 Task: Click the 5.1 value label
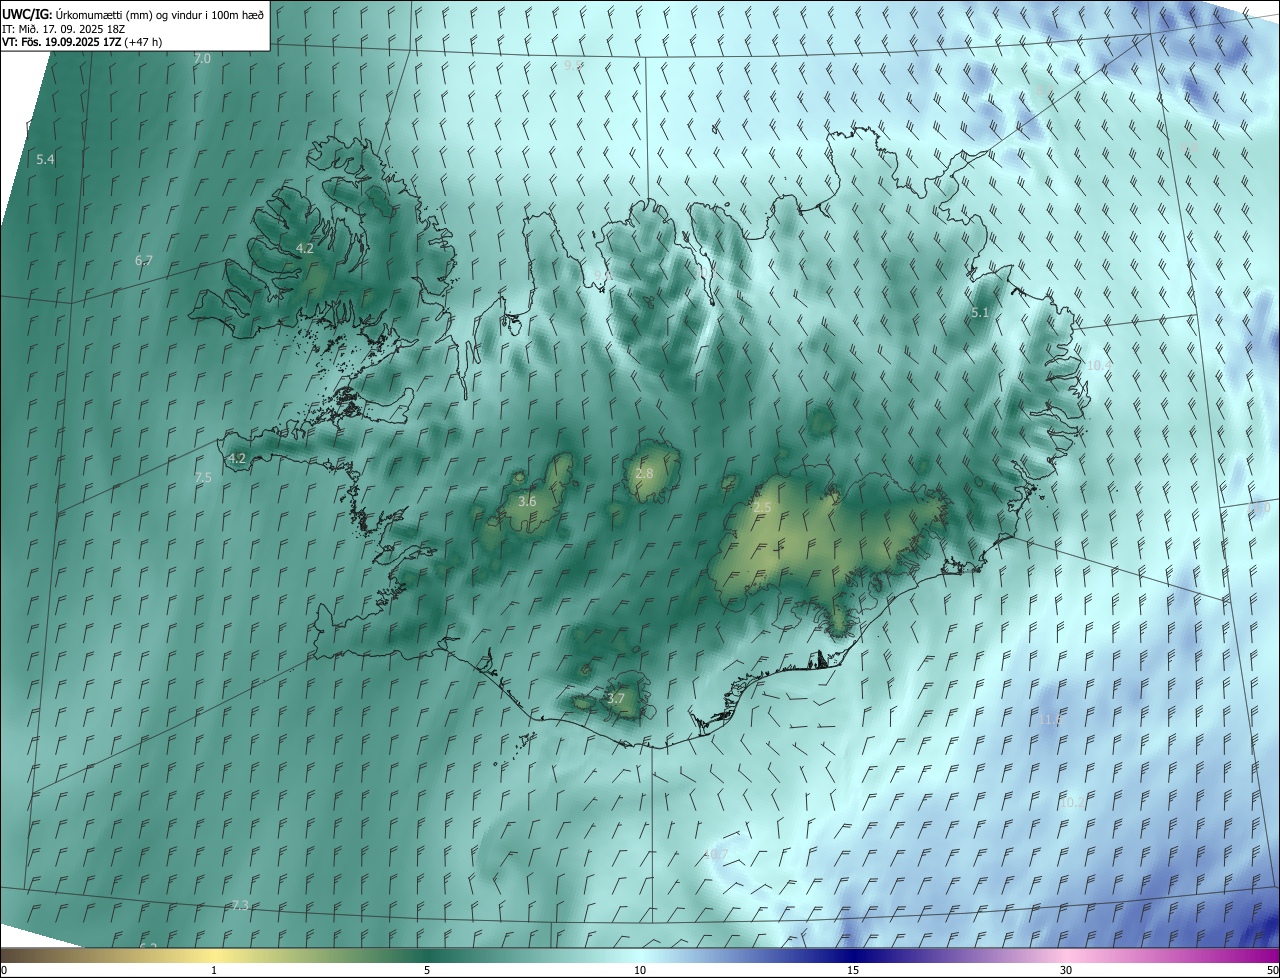[x=980, y=313]
